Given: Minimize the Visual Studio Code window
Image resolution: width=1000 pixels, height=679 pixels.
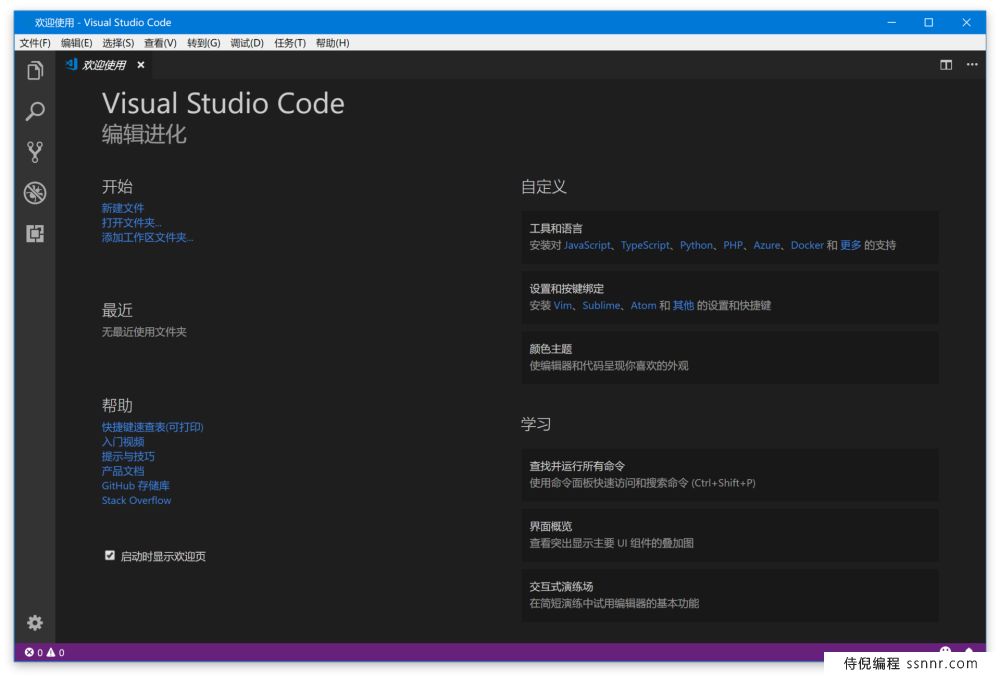Looking at the screenshot, I should coord(892,22).
